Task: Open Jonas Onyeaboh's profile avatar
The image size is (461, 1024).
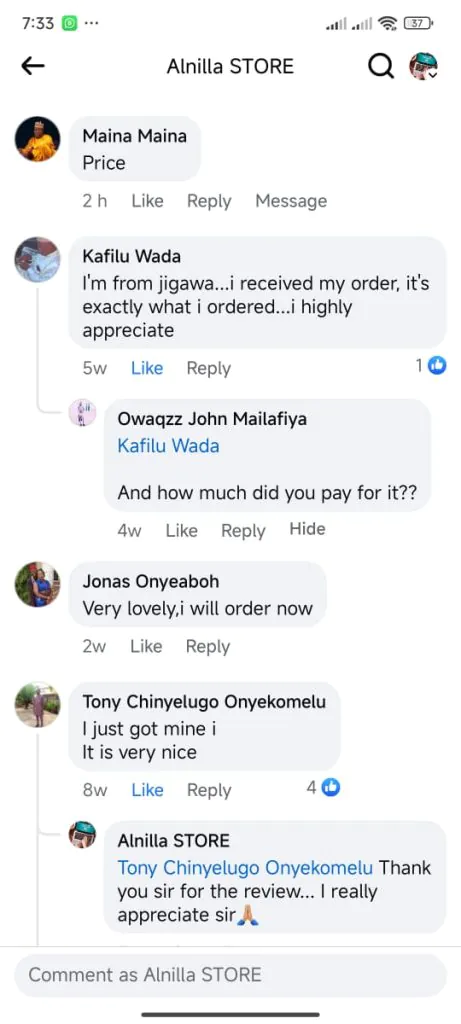Action: [37, 584]
